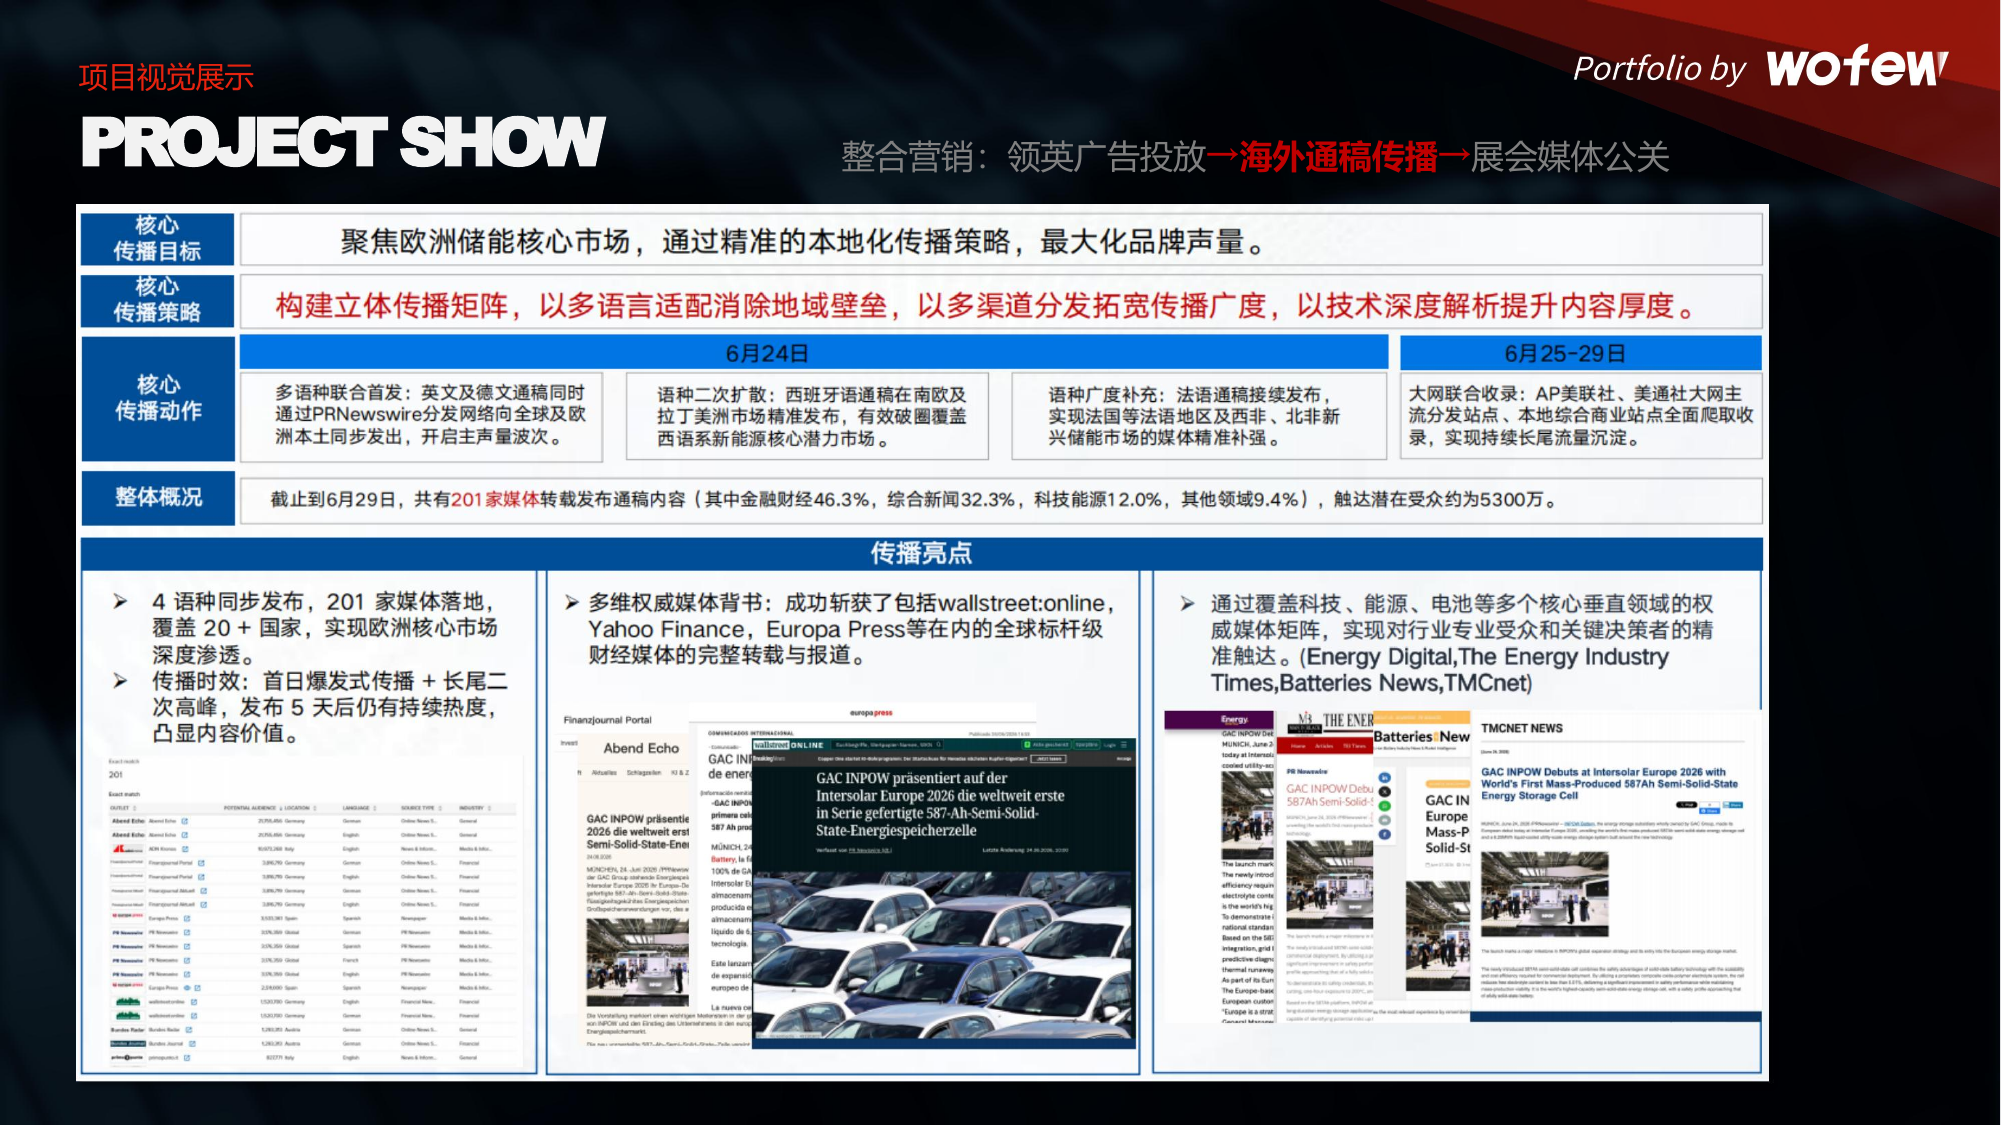Open the TMCNET headline about GAC INPOW debut
Screen dimensions: 2001x1125
tap(1609, 784)
